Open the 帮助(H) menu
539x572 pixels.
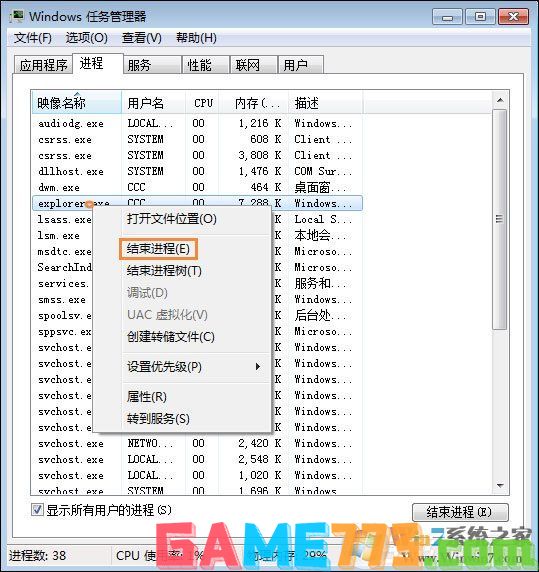196,38
